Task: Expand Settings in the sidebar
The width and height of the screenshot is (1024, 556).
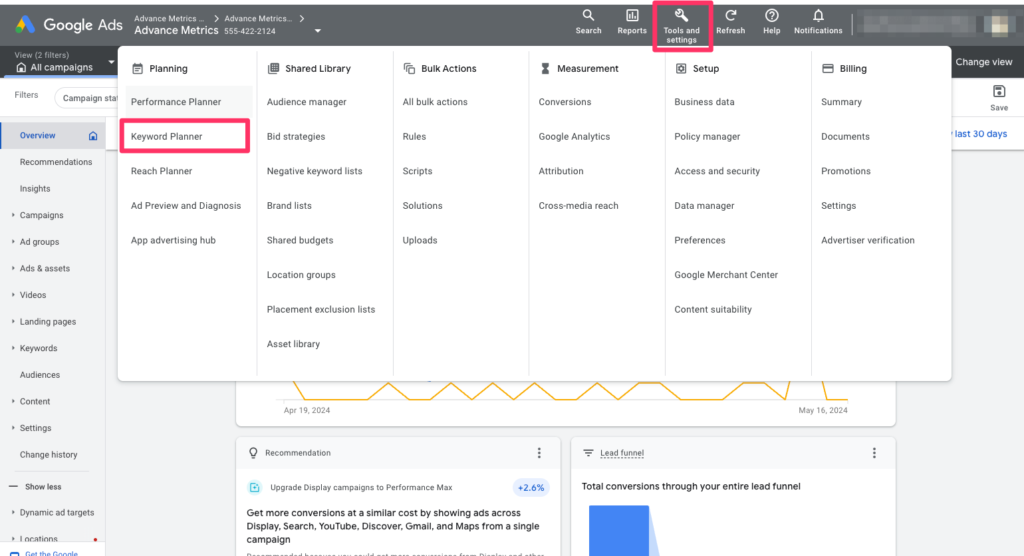Action: (13, 428)
